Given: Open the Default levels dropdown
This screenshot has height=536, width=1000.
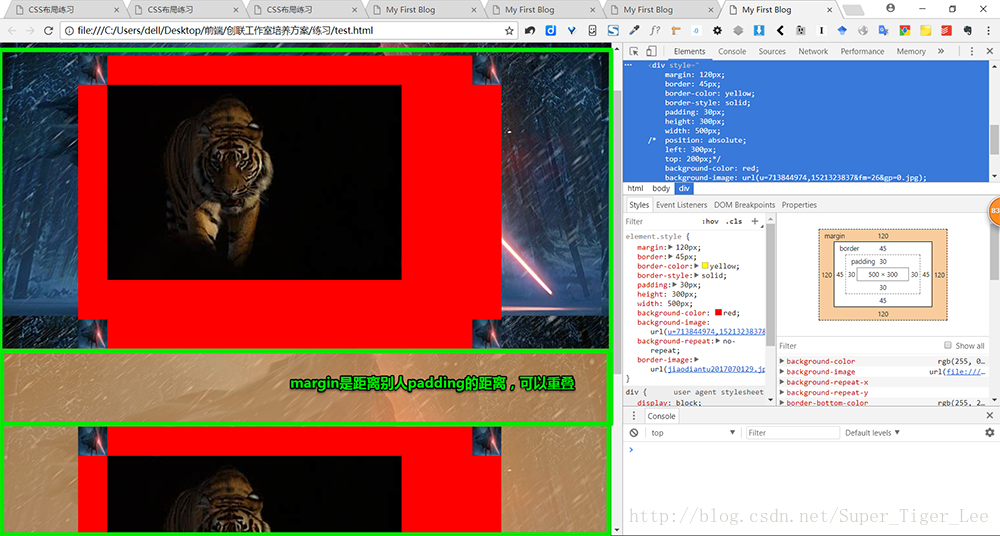Looking at the screenshot, I should tap(872, 433).
